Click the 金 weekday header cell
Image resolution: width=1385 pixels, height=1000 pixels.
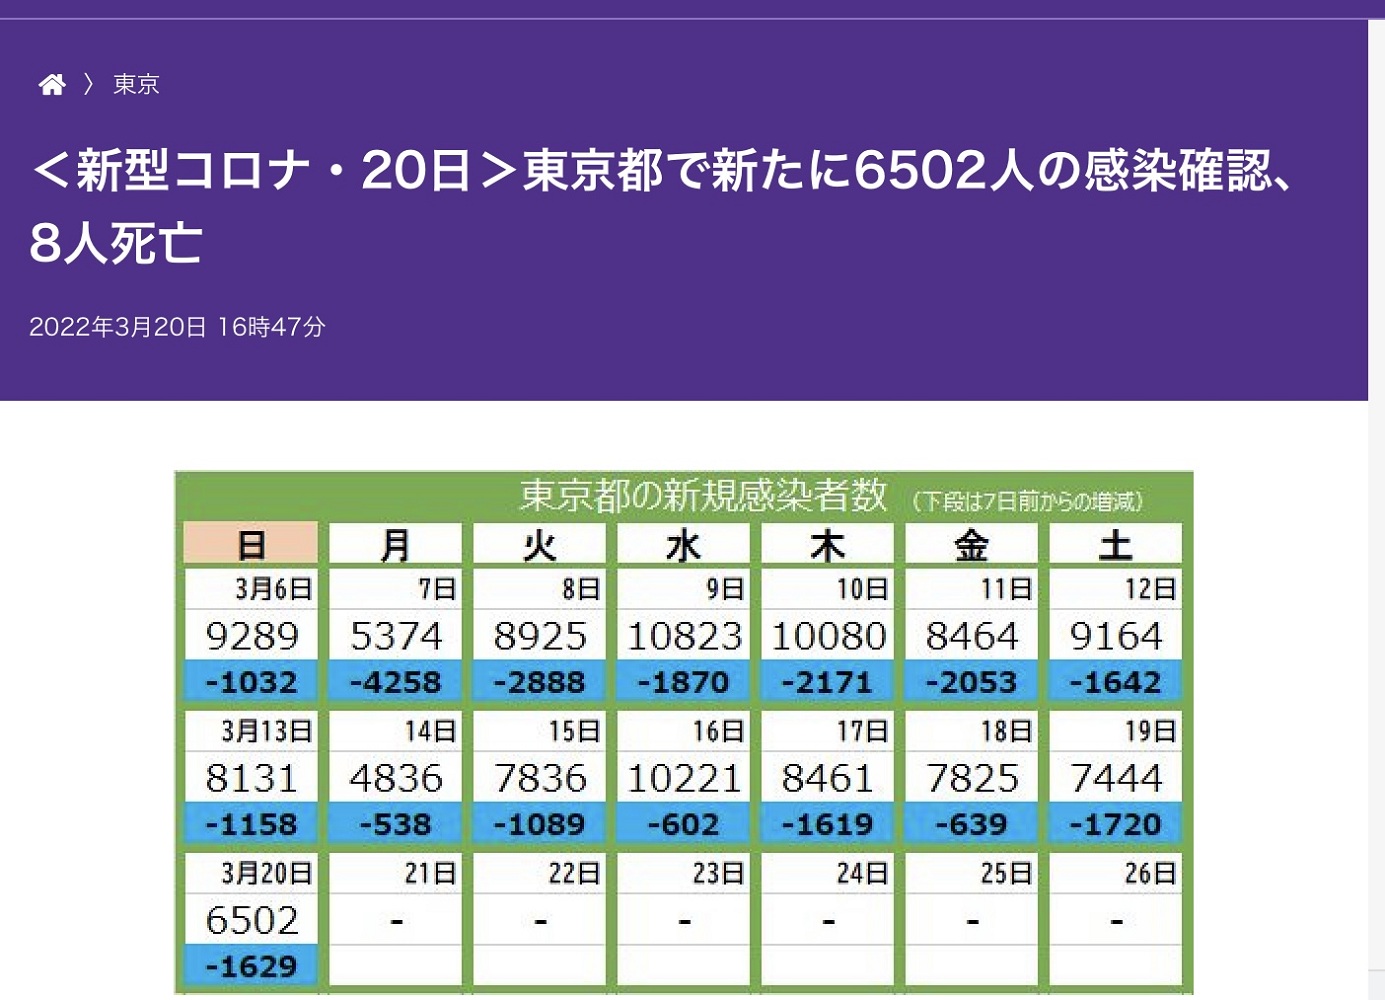coord(971,544)
